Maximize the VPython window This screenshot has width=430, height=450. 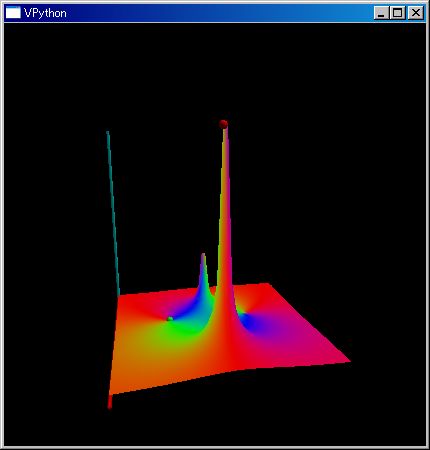click(398, 13)
